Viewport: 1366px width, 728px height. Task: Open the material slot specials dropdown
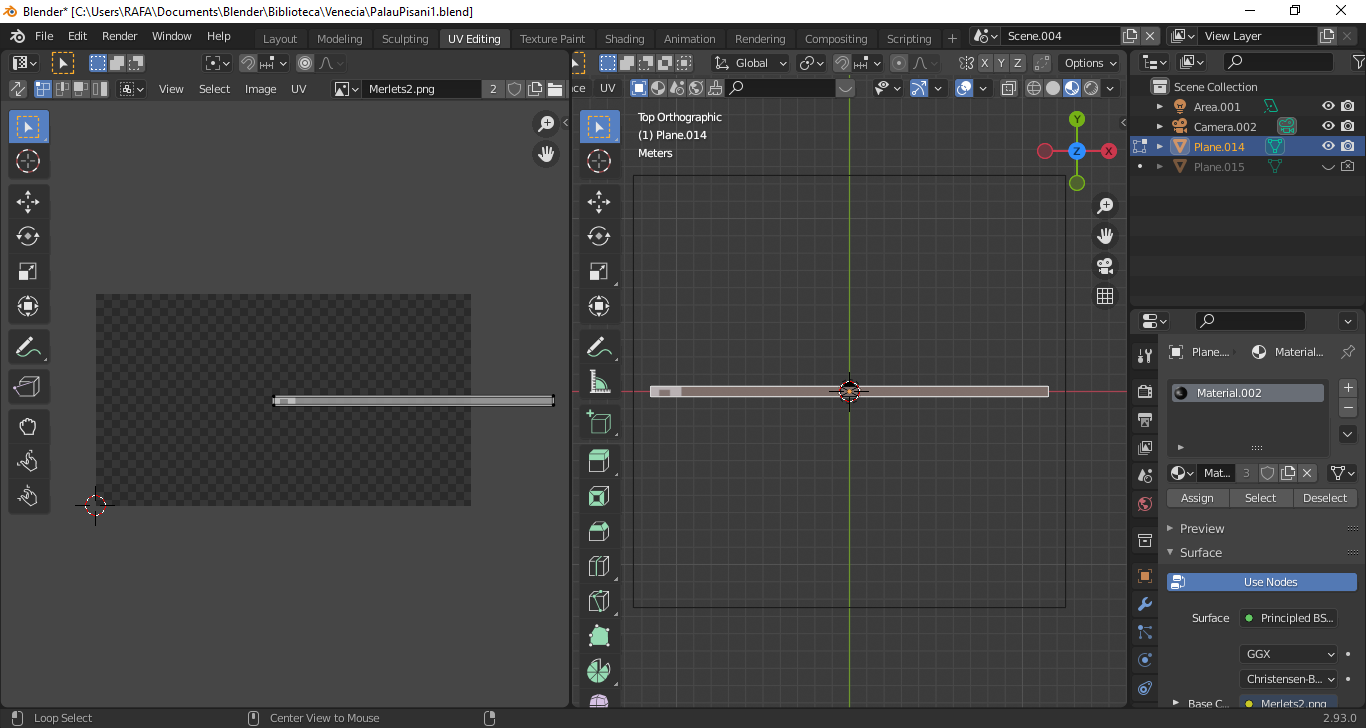[1348, 435]
